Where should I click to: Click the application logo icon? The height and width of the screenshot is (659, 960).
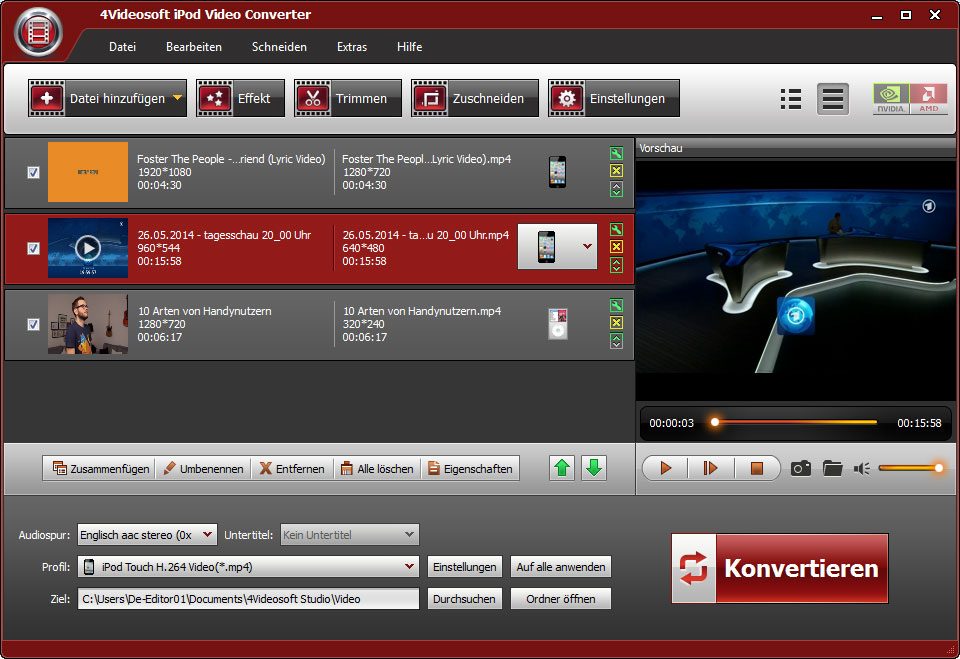coord(38,32)
